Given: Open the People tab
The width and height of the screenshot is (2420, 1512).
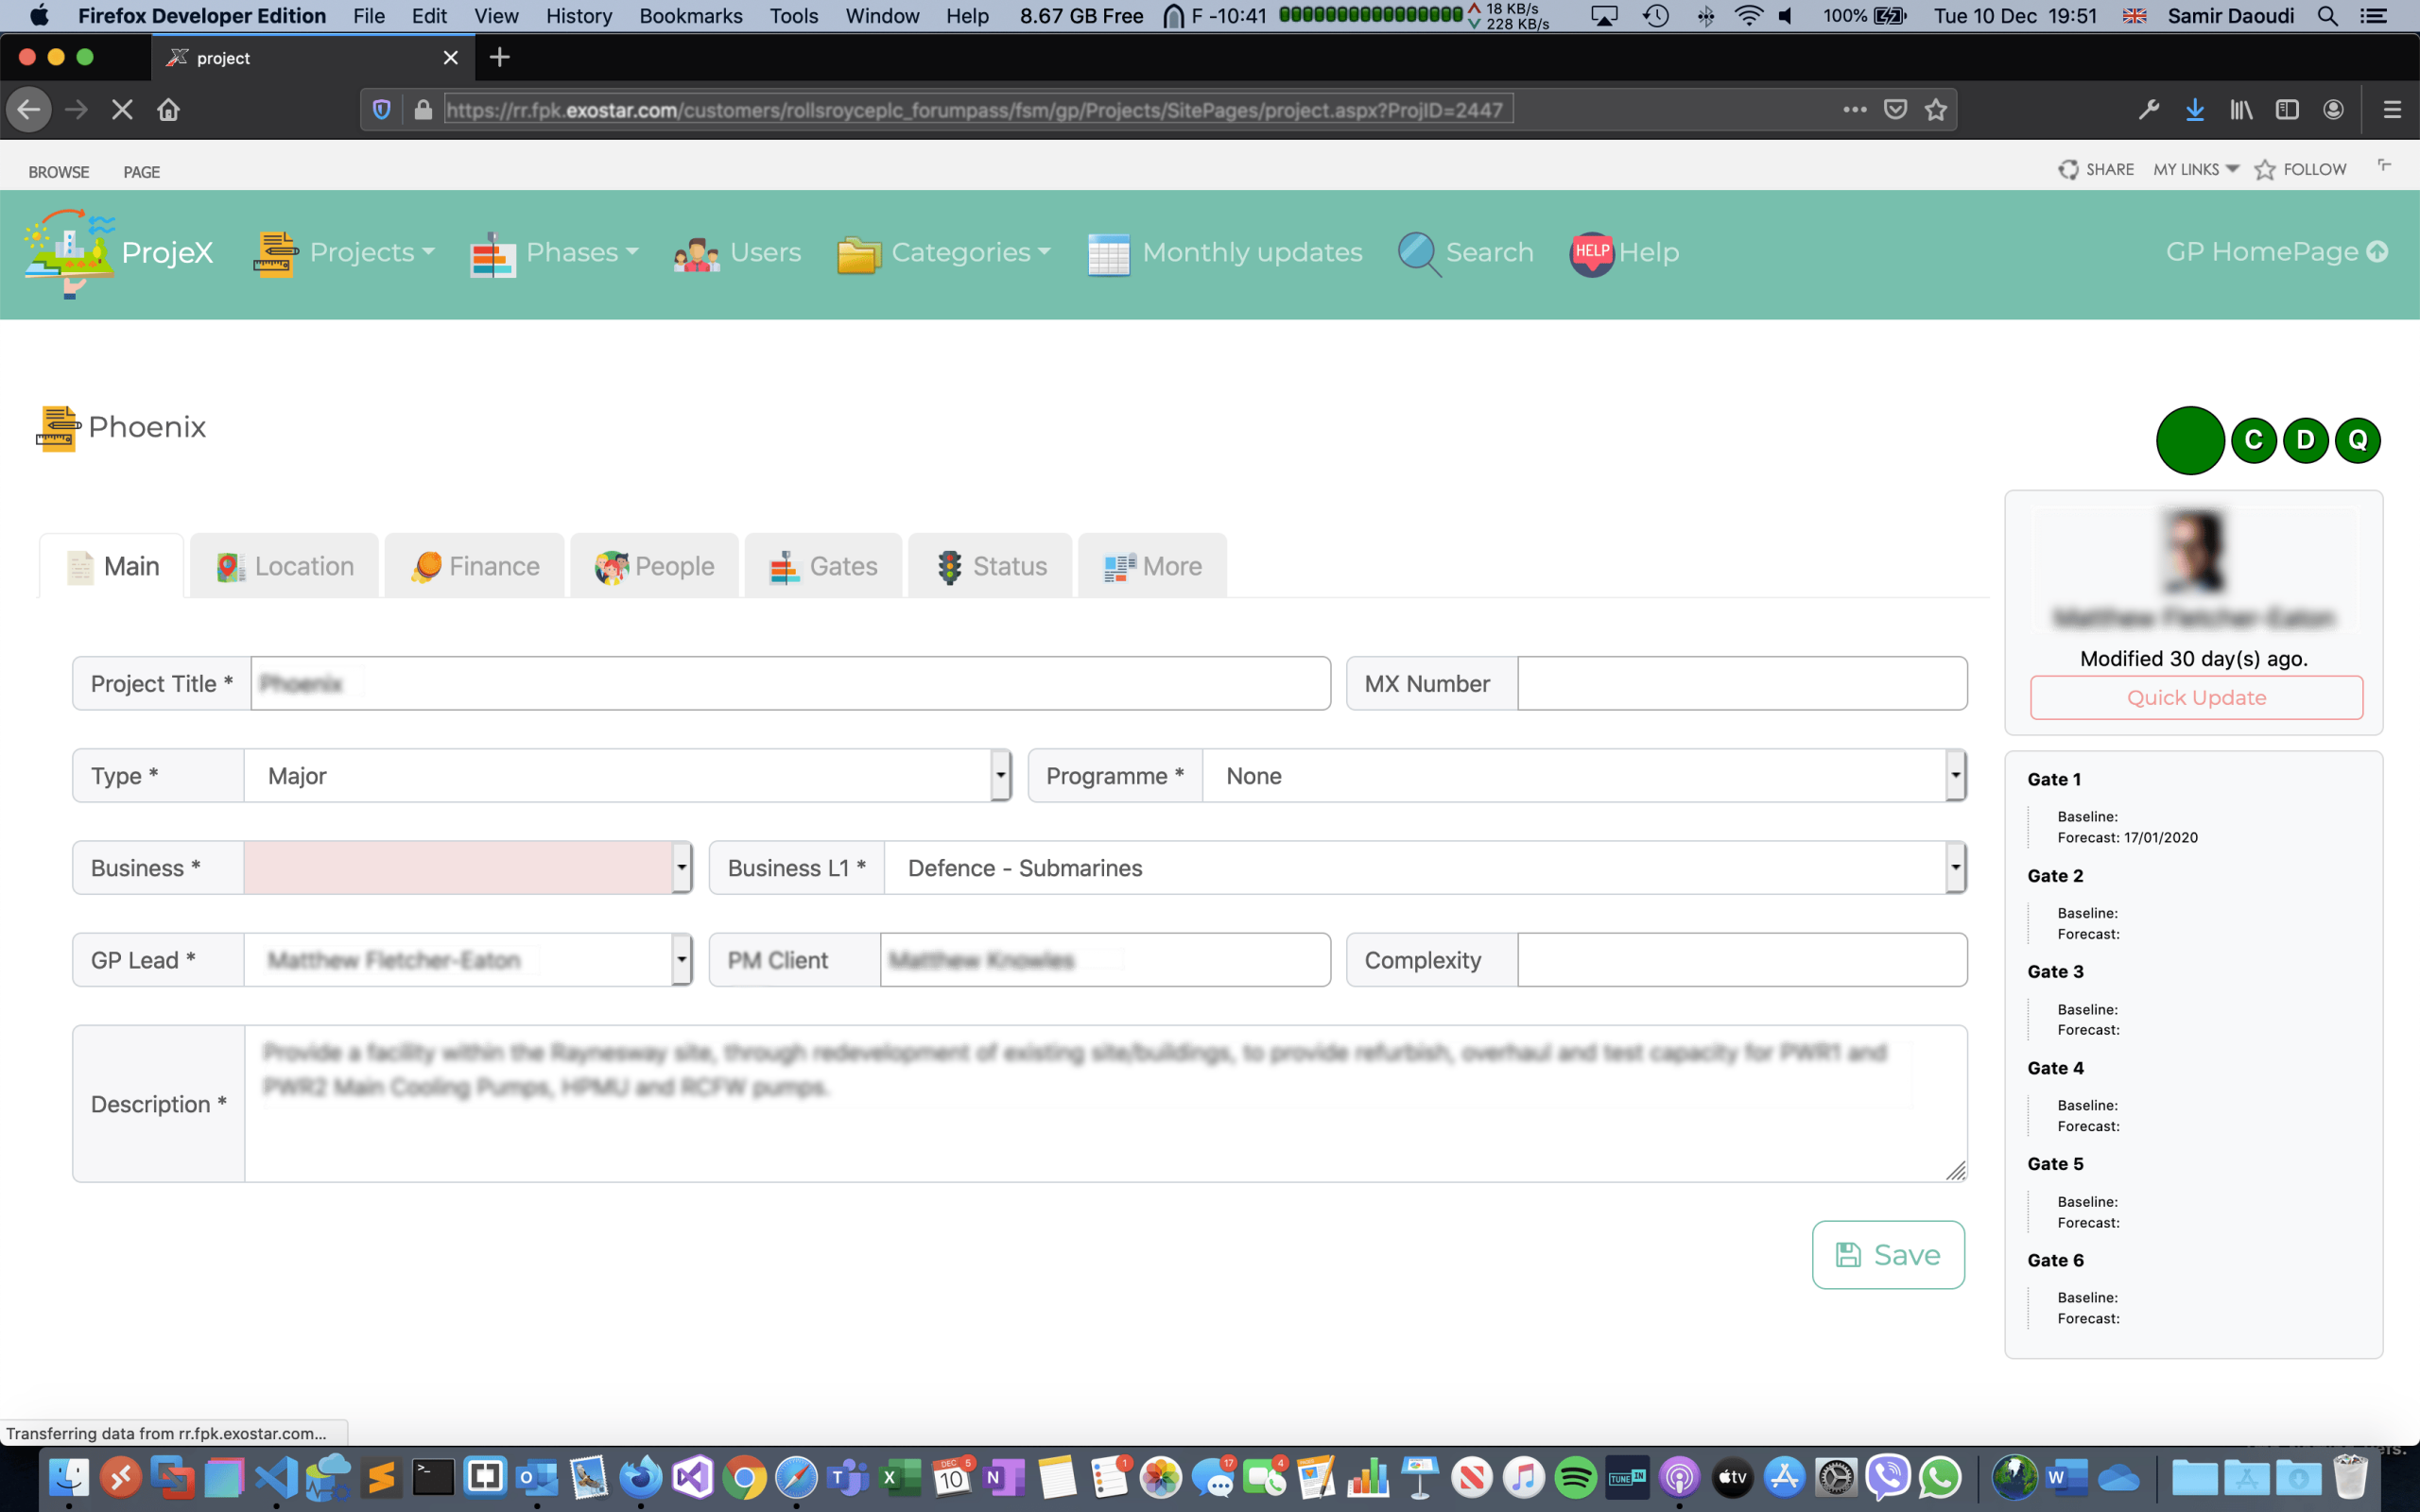Looking at the screenshot, I should click(x=655, y=566).
